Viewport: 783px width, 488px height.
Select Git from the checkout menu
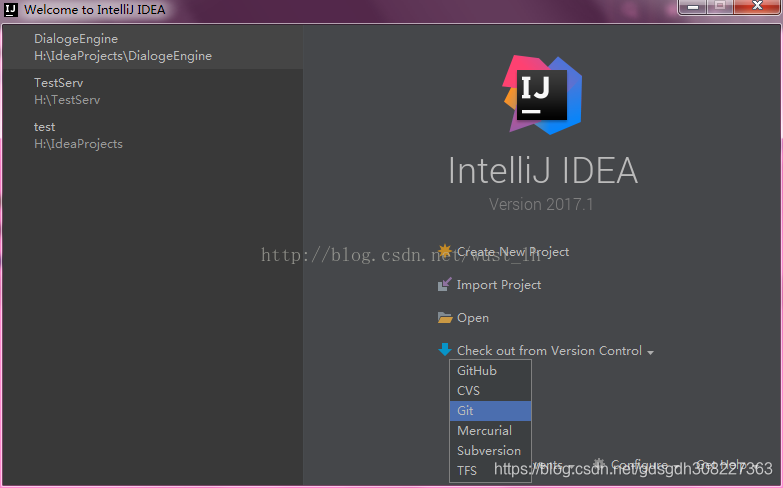490,411
